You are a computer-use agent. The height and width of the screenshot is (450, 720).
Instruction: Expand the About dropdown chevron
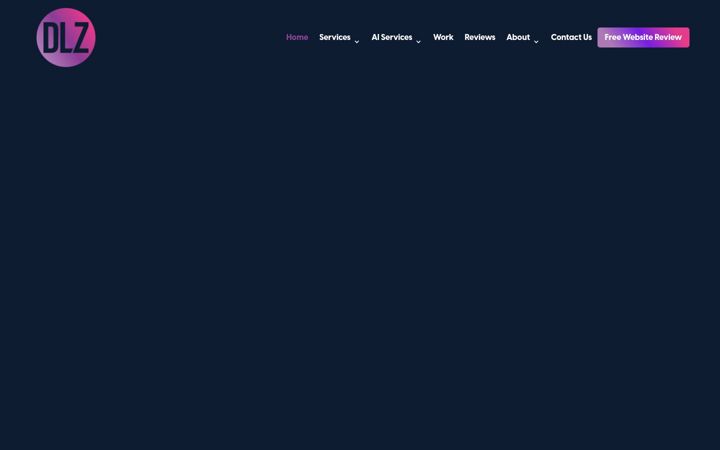pyautogui.click(x=536, y=42)
